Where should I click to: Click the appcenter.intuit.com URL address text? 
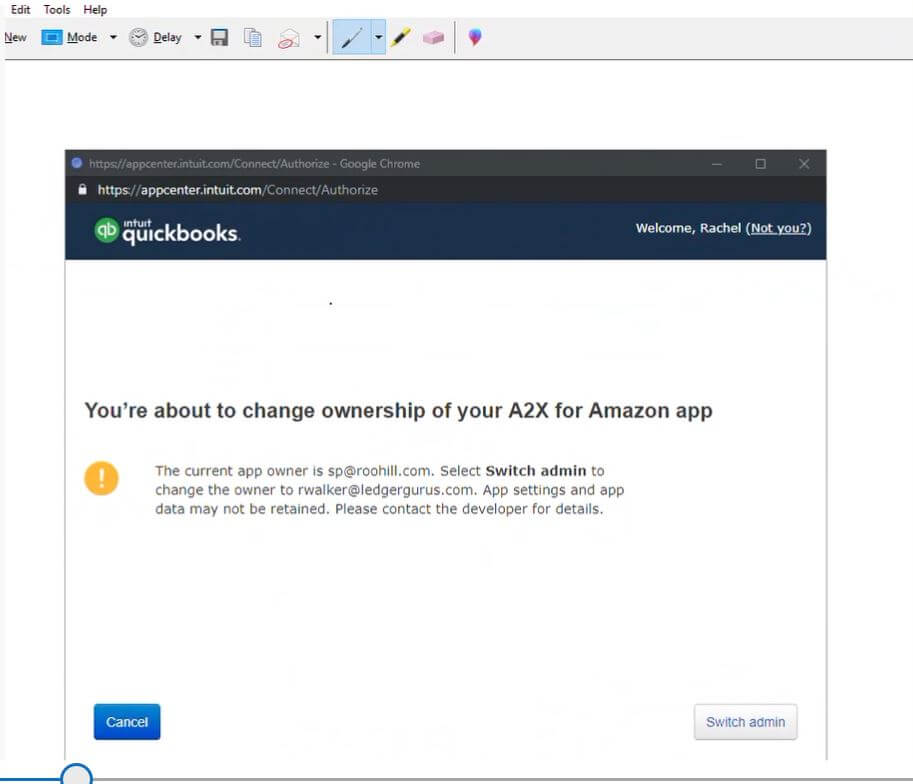238,190
